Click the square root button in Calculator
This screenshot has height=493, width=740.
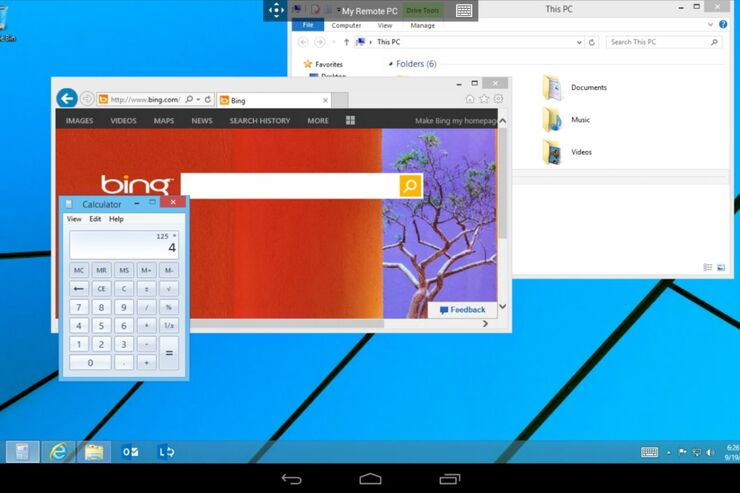click(168, 289)
